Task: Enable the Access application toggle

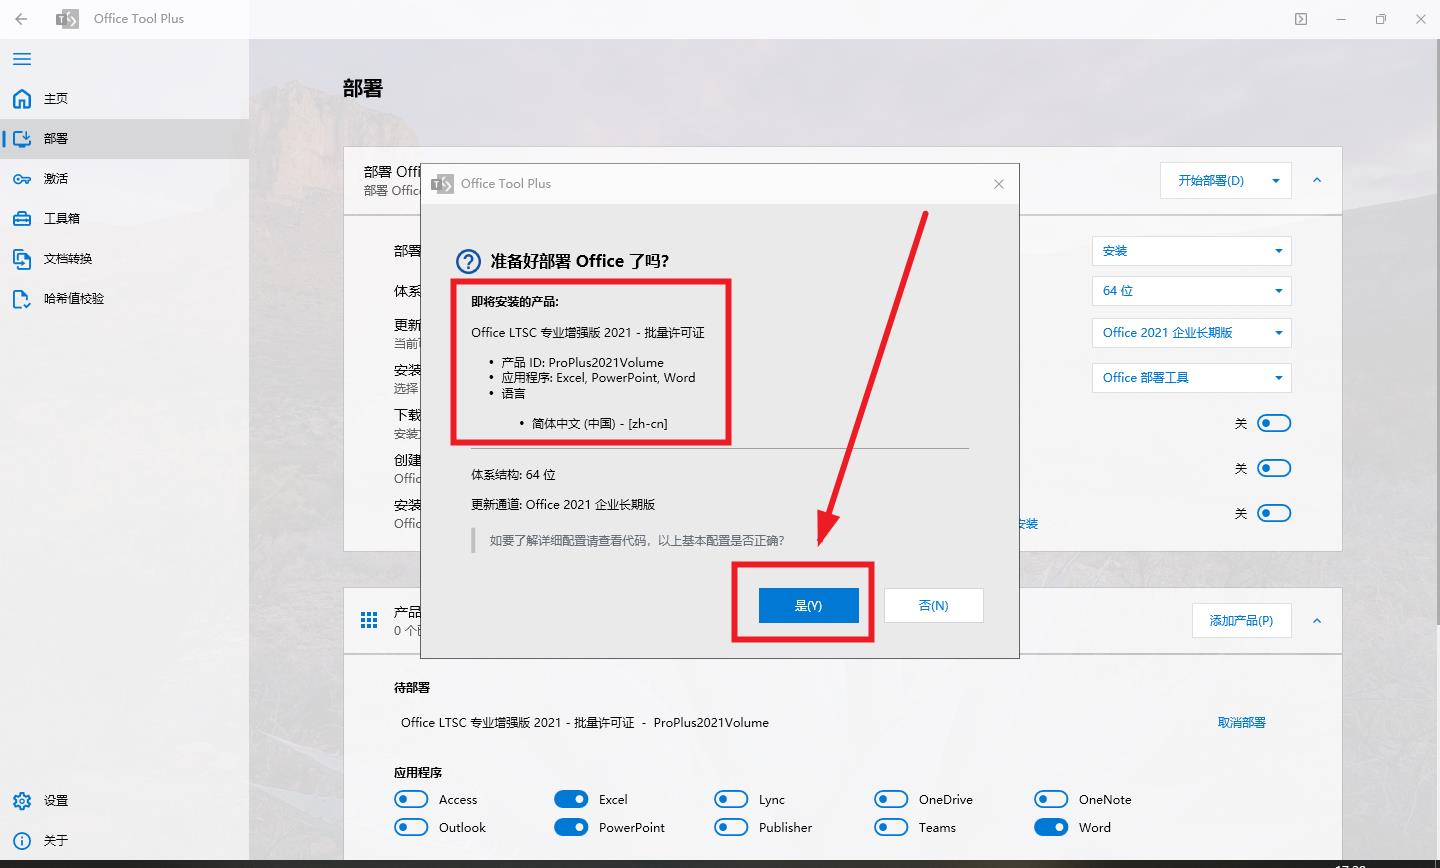Action: 410,799
